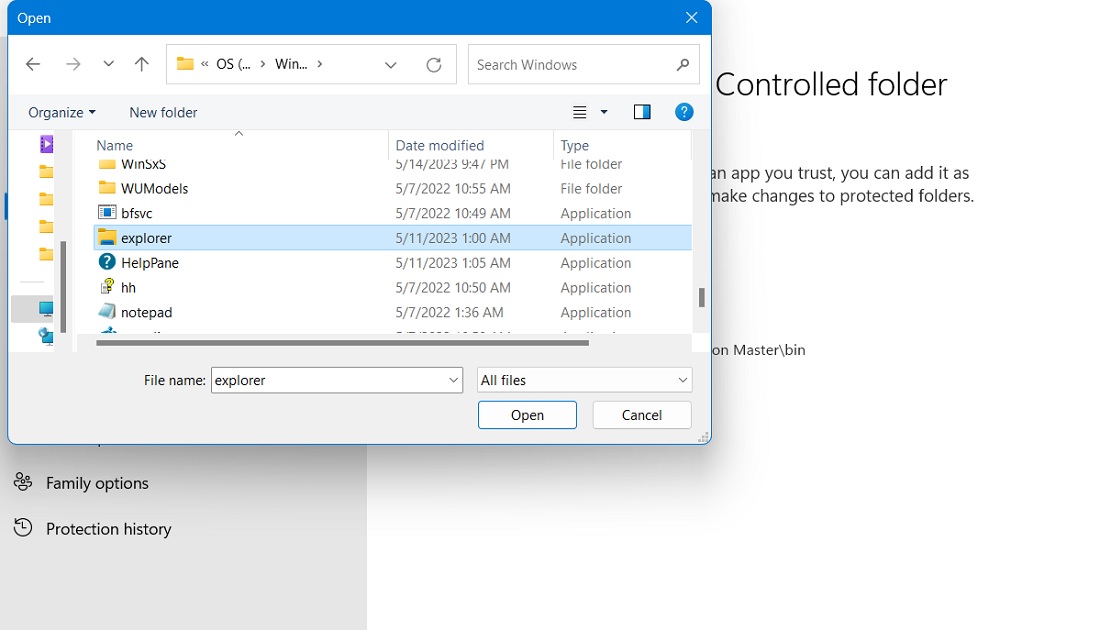Click the Open button
The width and height of the screenshot is (1100, 630).
pos(527,414)
